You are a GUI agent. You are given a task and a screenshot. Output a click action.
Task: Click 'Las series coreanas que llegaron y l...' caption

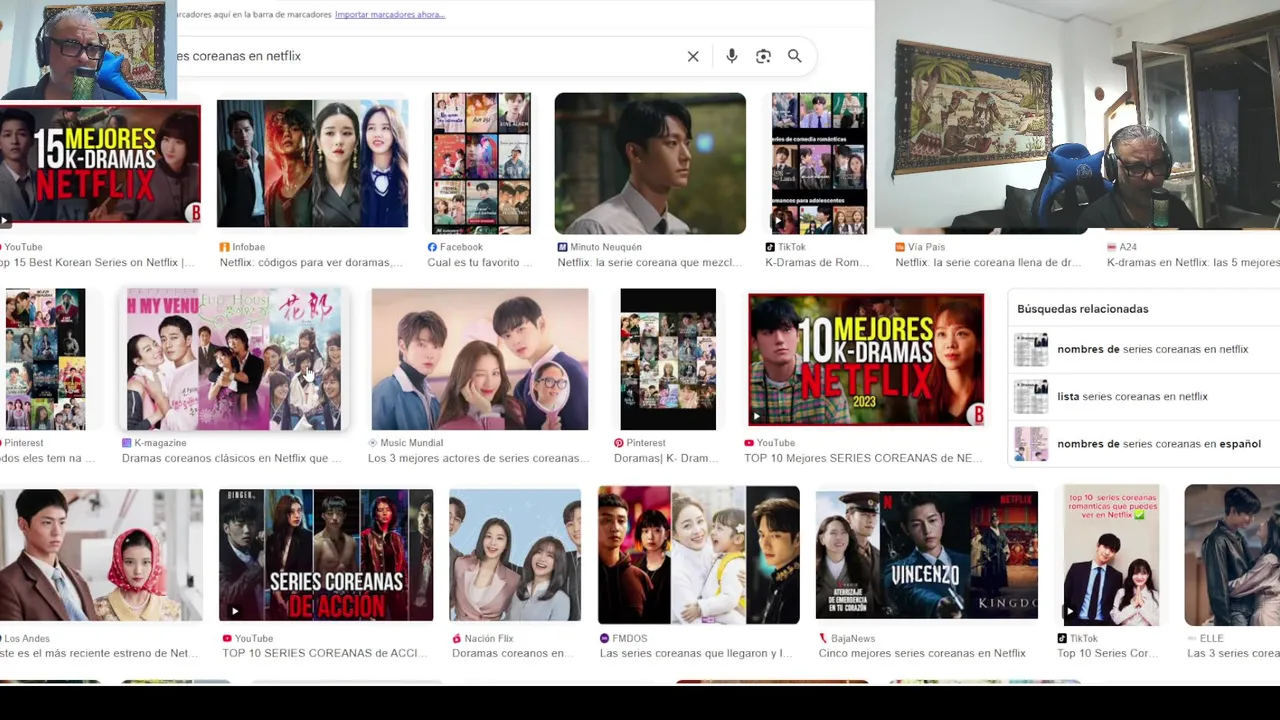pyautogui.click(x=696, y=653)
